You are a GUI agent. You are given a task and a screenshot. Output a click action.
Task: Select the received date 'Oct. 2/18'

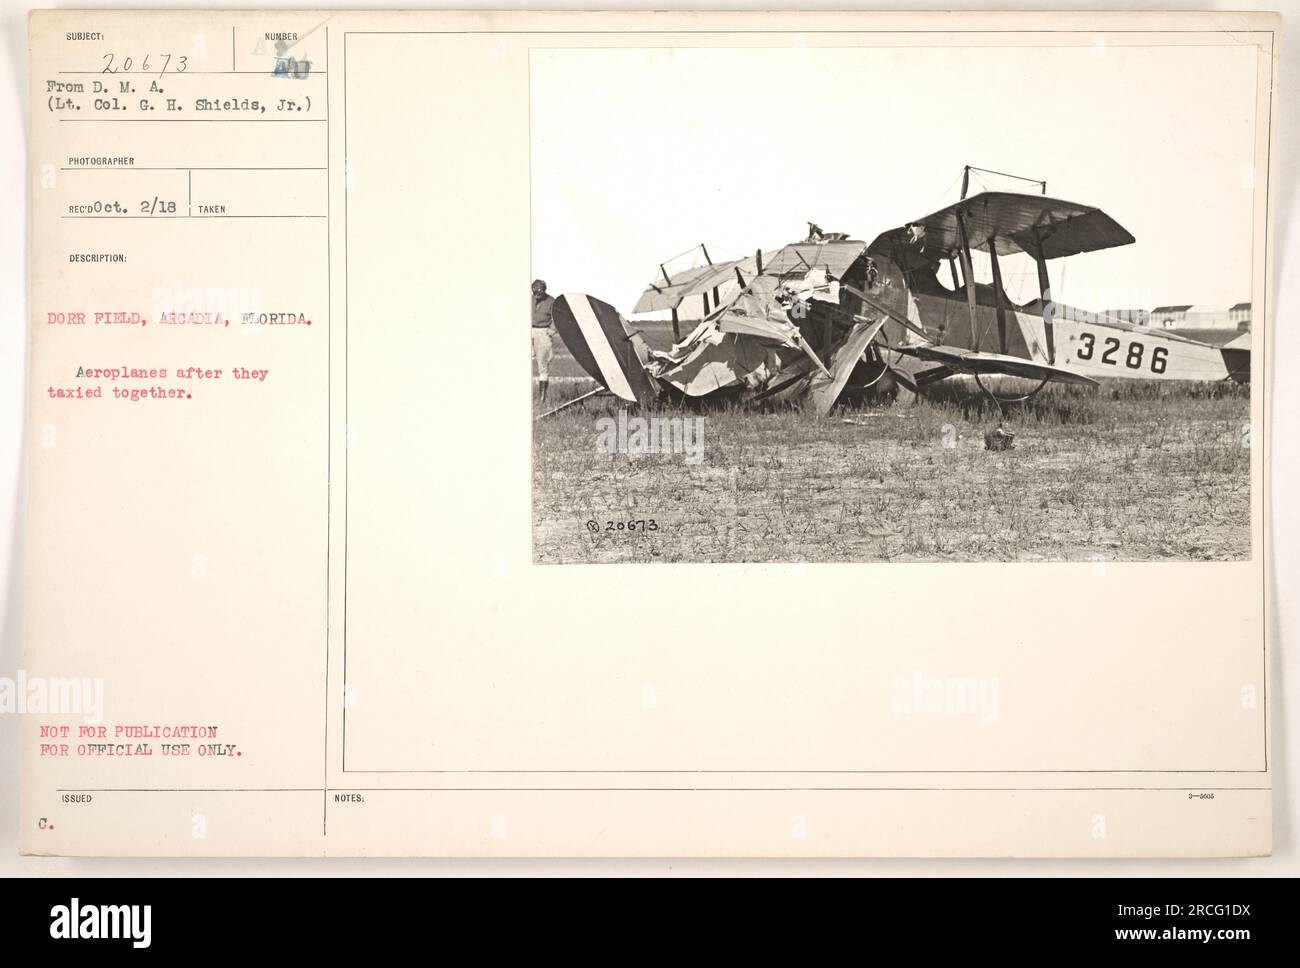[x=136, y=207]
